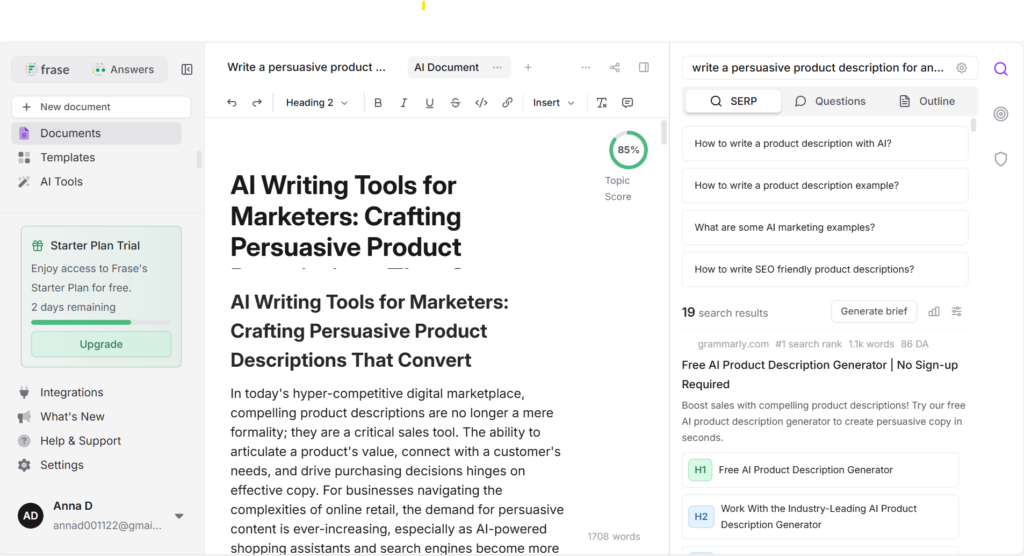Image resolution: width=1024 pixels, height=556 pixels.
Task: Open the grammarly.com source link
Action: pyautogui.click(x=733, y=344)
